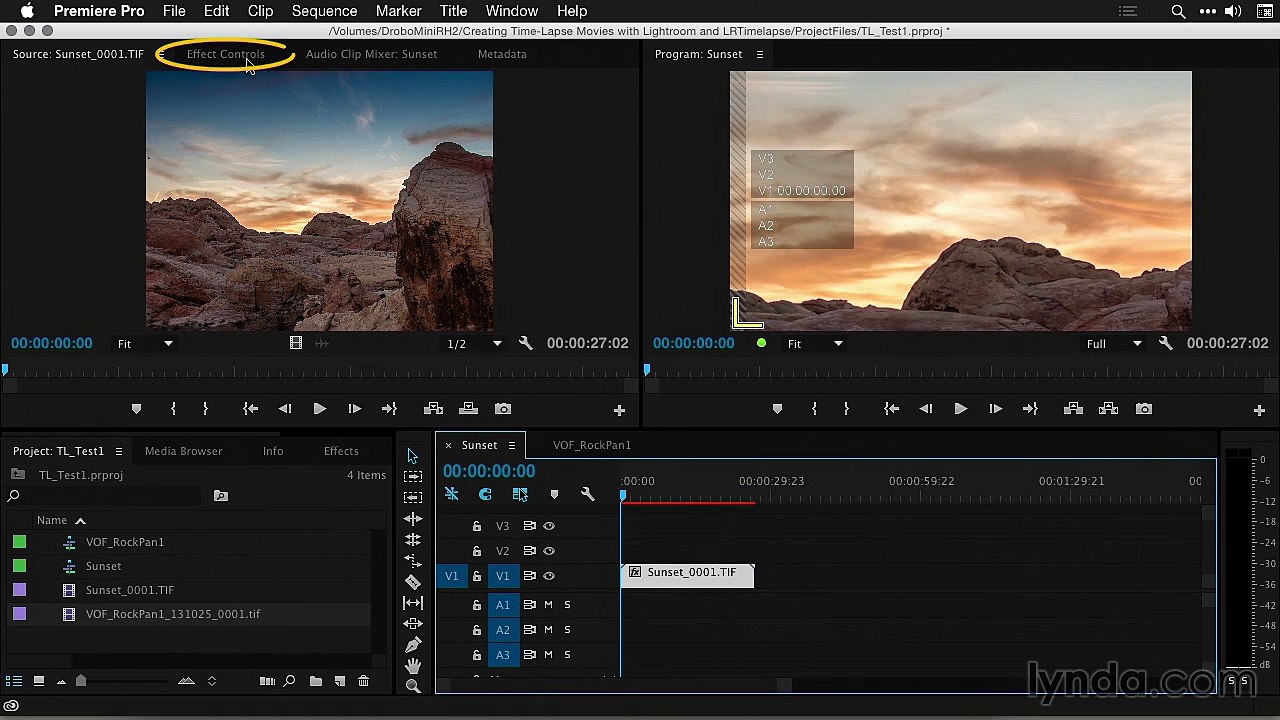Lock video track V3
Screen dimensions: 1280x720
click(x=477, y=526)
